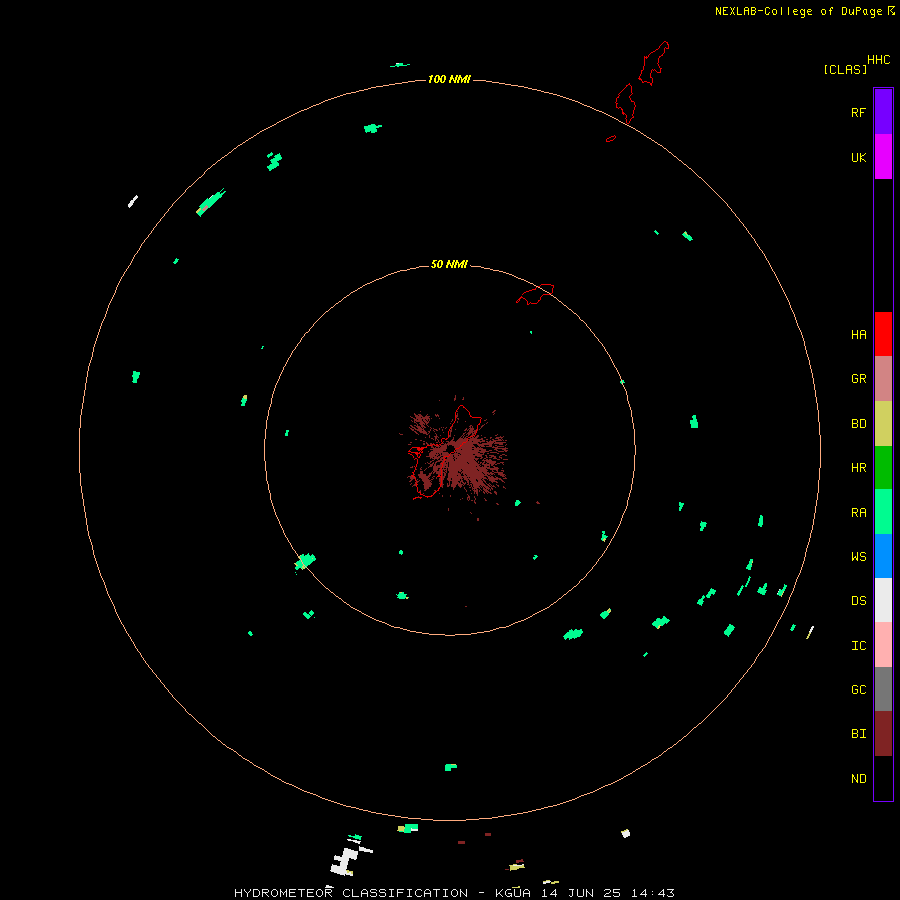Pick the RA light green legend swatch
The image size is (900, 900).
(883, 512)
